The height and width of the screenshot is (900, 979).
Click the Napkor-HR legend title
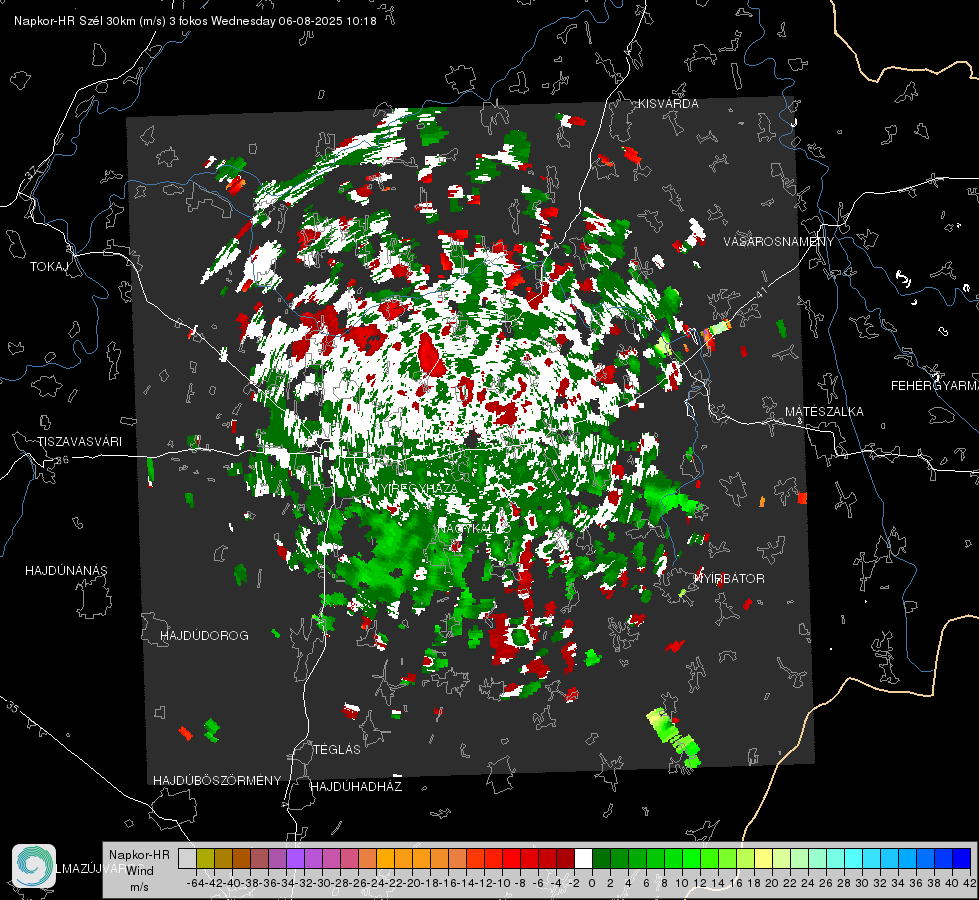tap(139, 855)
